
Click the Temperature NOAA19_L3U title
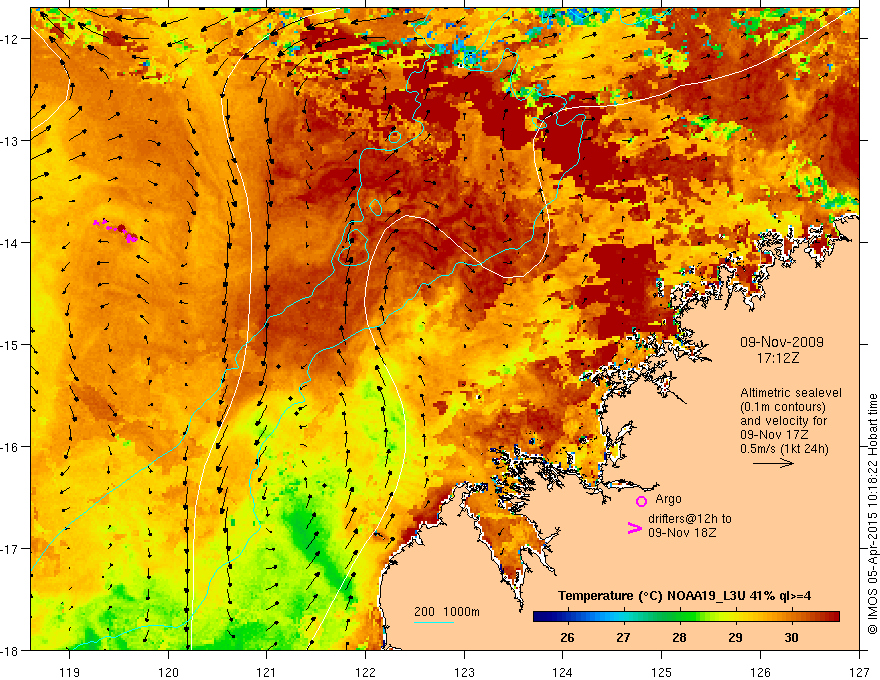click(x=684, y=596)
